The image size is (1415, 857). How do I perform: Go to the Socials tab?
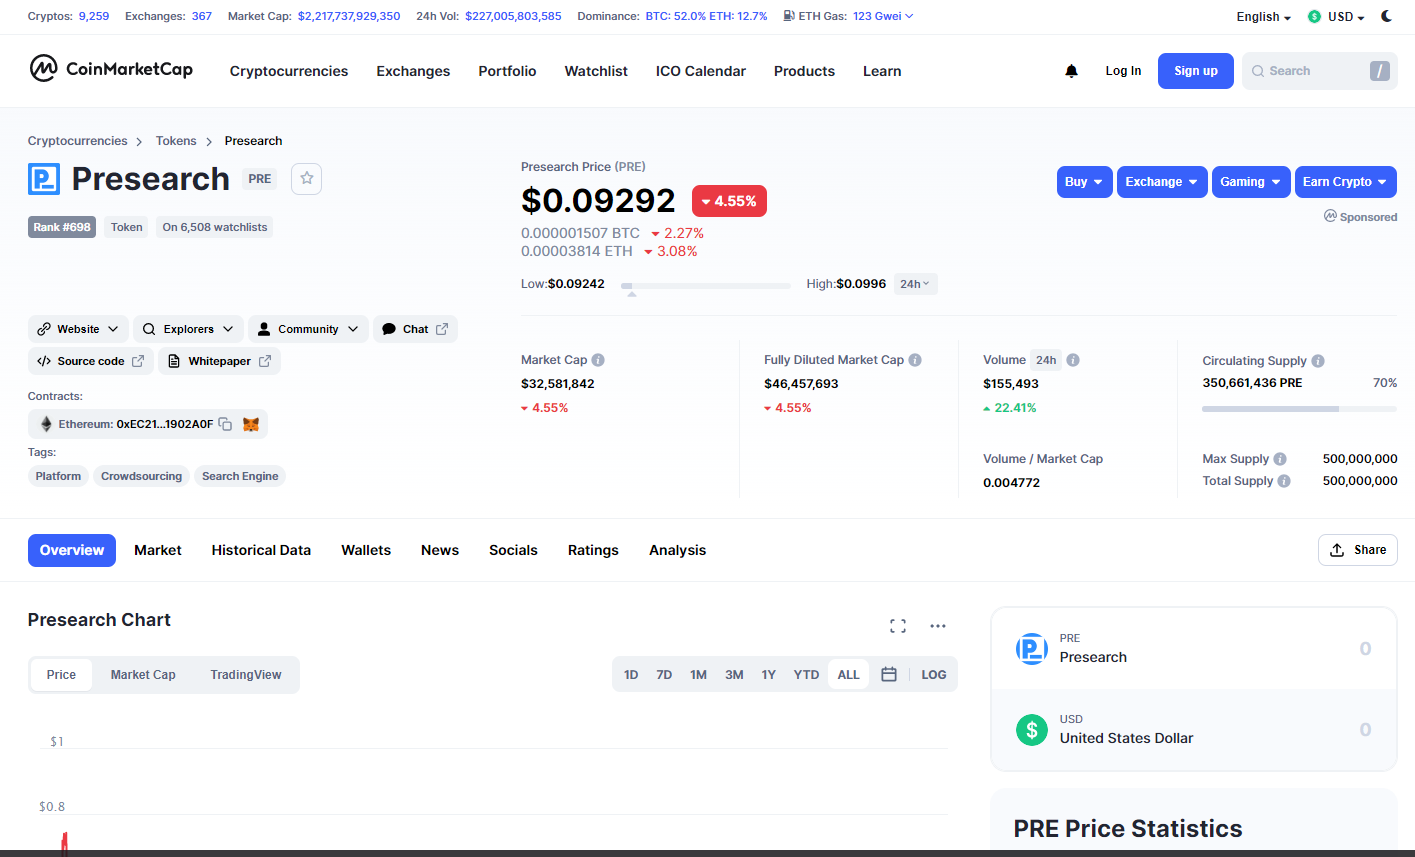click(513, 550)
